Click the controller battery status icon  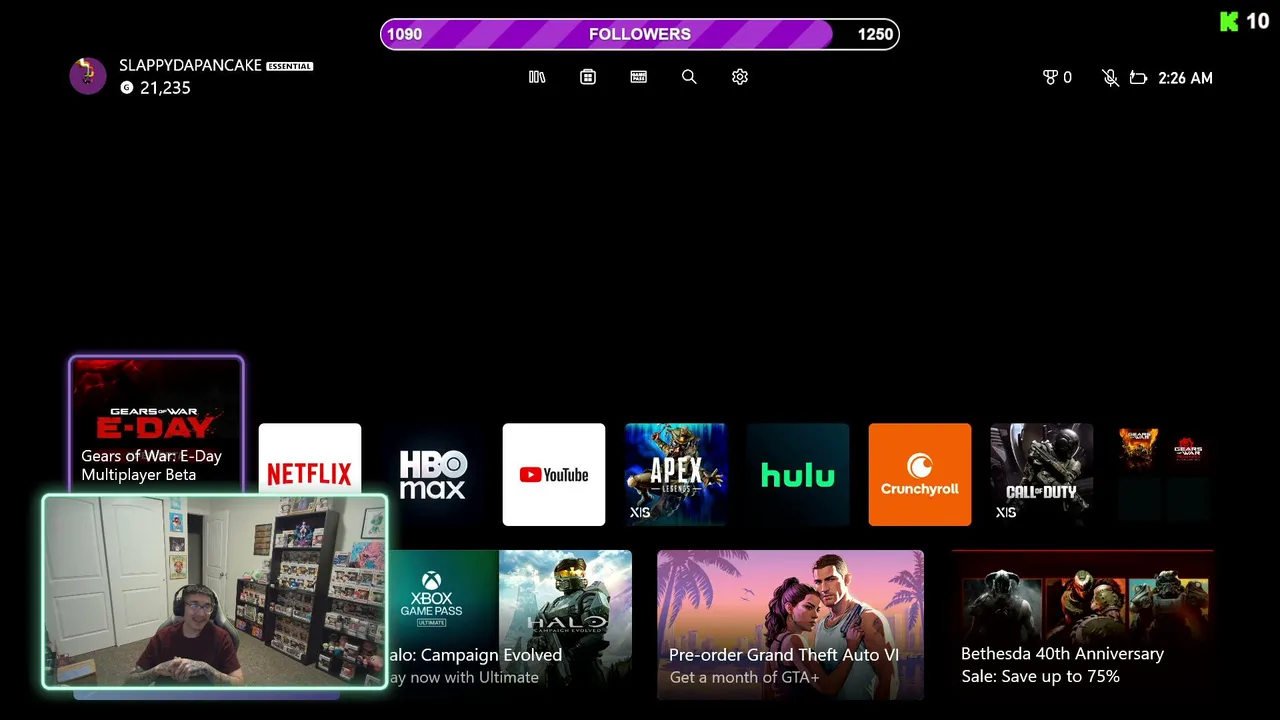coord(1138,78)
